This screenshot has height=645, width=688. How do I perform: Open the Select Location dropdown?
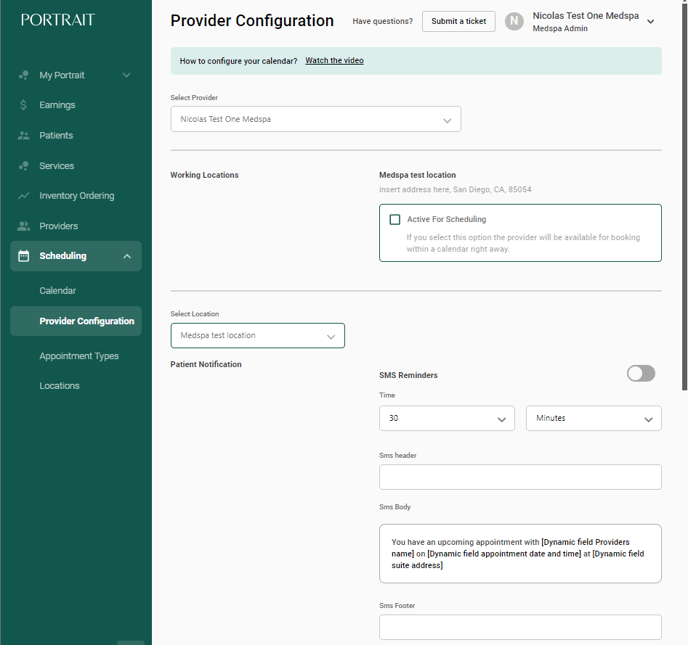click(x=258, y=336)
